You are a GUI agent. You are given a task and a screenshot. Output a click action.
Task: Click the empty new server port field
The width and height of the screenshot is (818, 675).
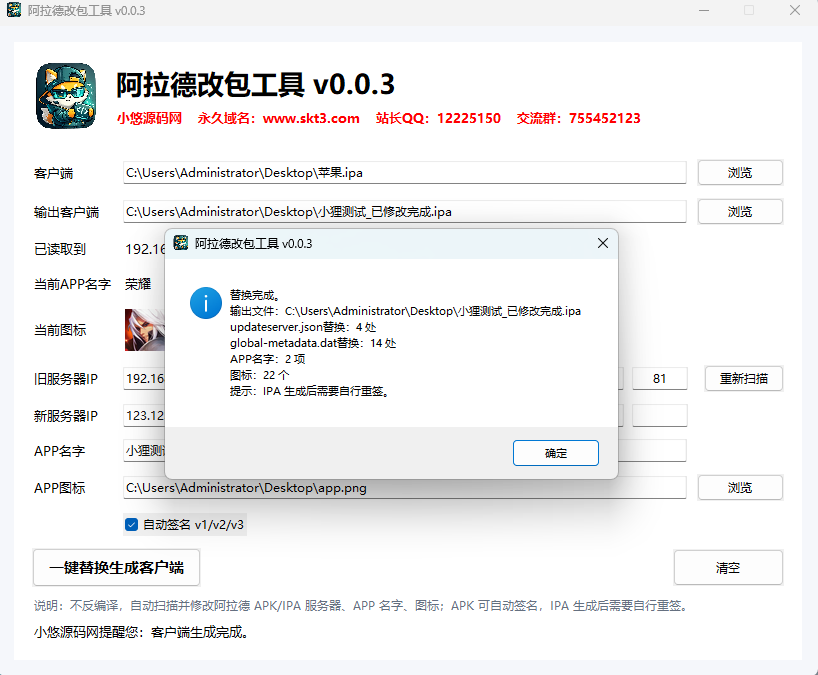pyautogui.click(x=659, y=416)
